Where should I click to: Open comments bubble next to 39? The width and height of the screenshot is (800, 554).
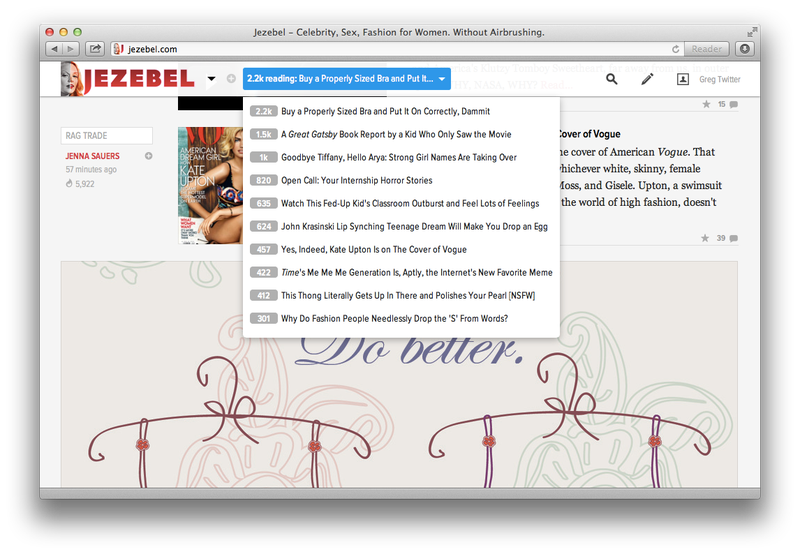734,238
